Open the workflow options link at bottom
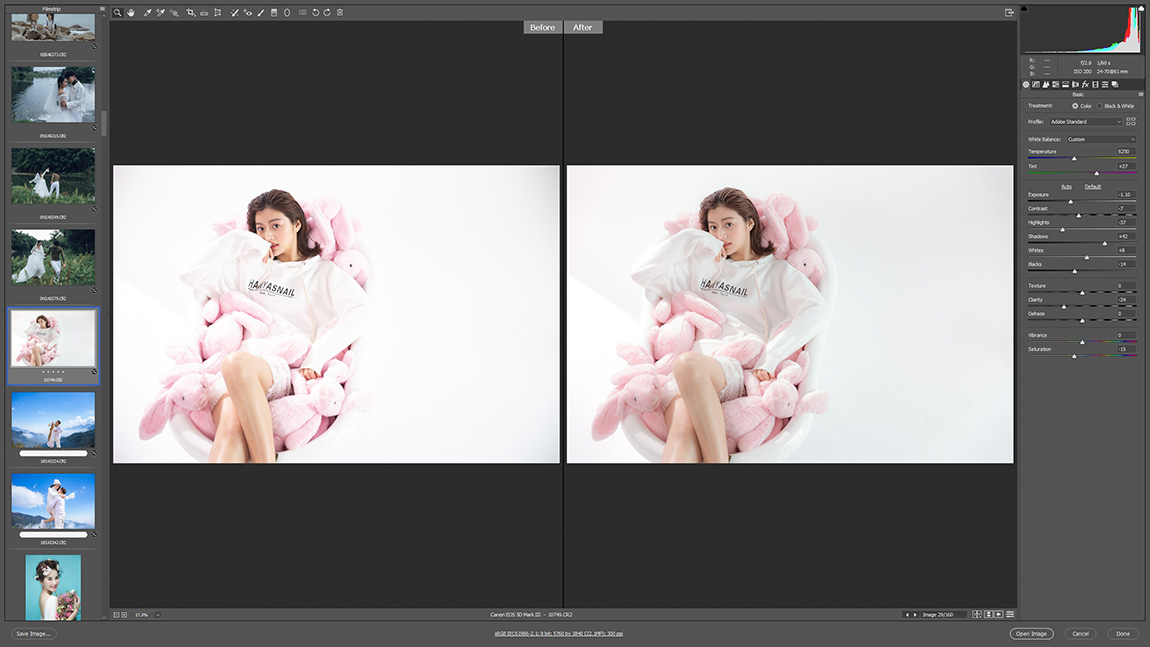This screenshot has width=1150, height=647. (559, 634)
